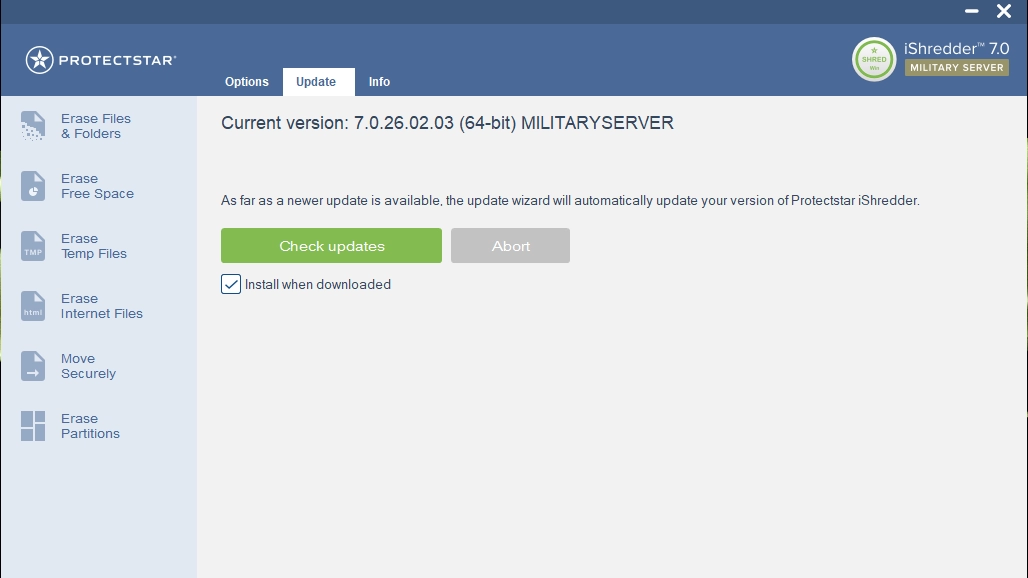Open the Erase Partitions grid icon
The height and width of the screenshot is (578, 1028).
click(33, 426)
